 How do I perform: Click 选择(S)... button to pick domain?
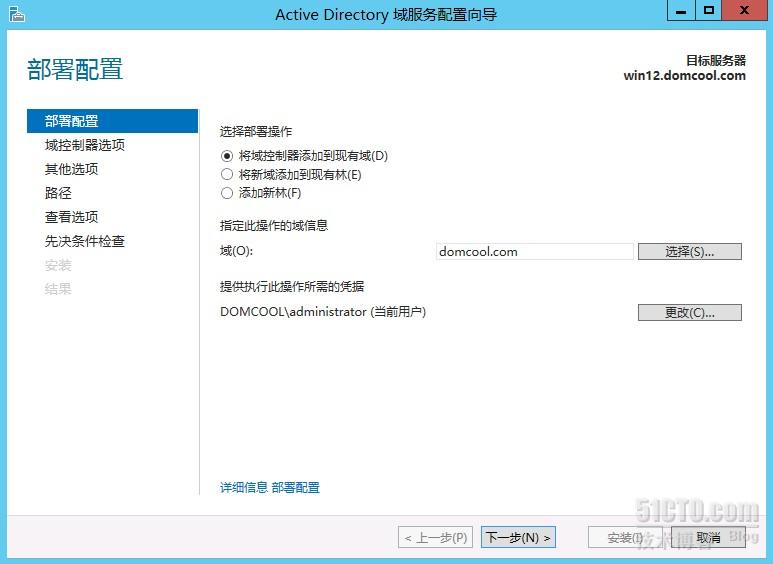click(x=690, y=251)
